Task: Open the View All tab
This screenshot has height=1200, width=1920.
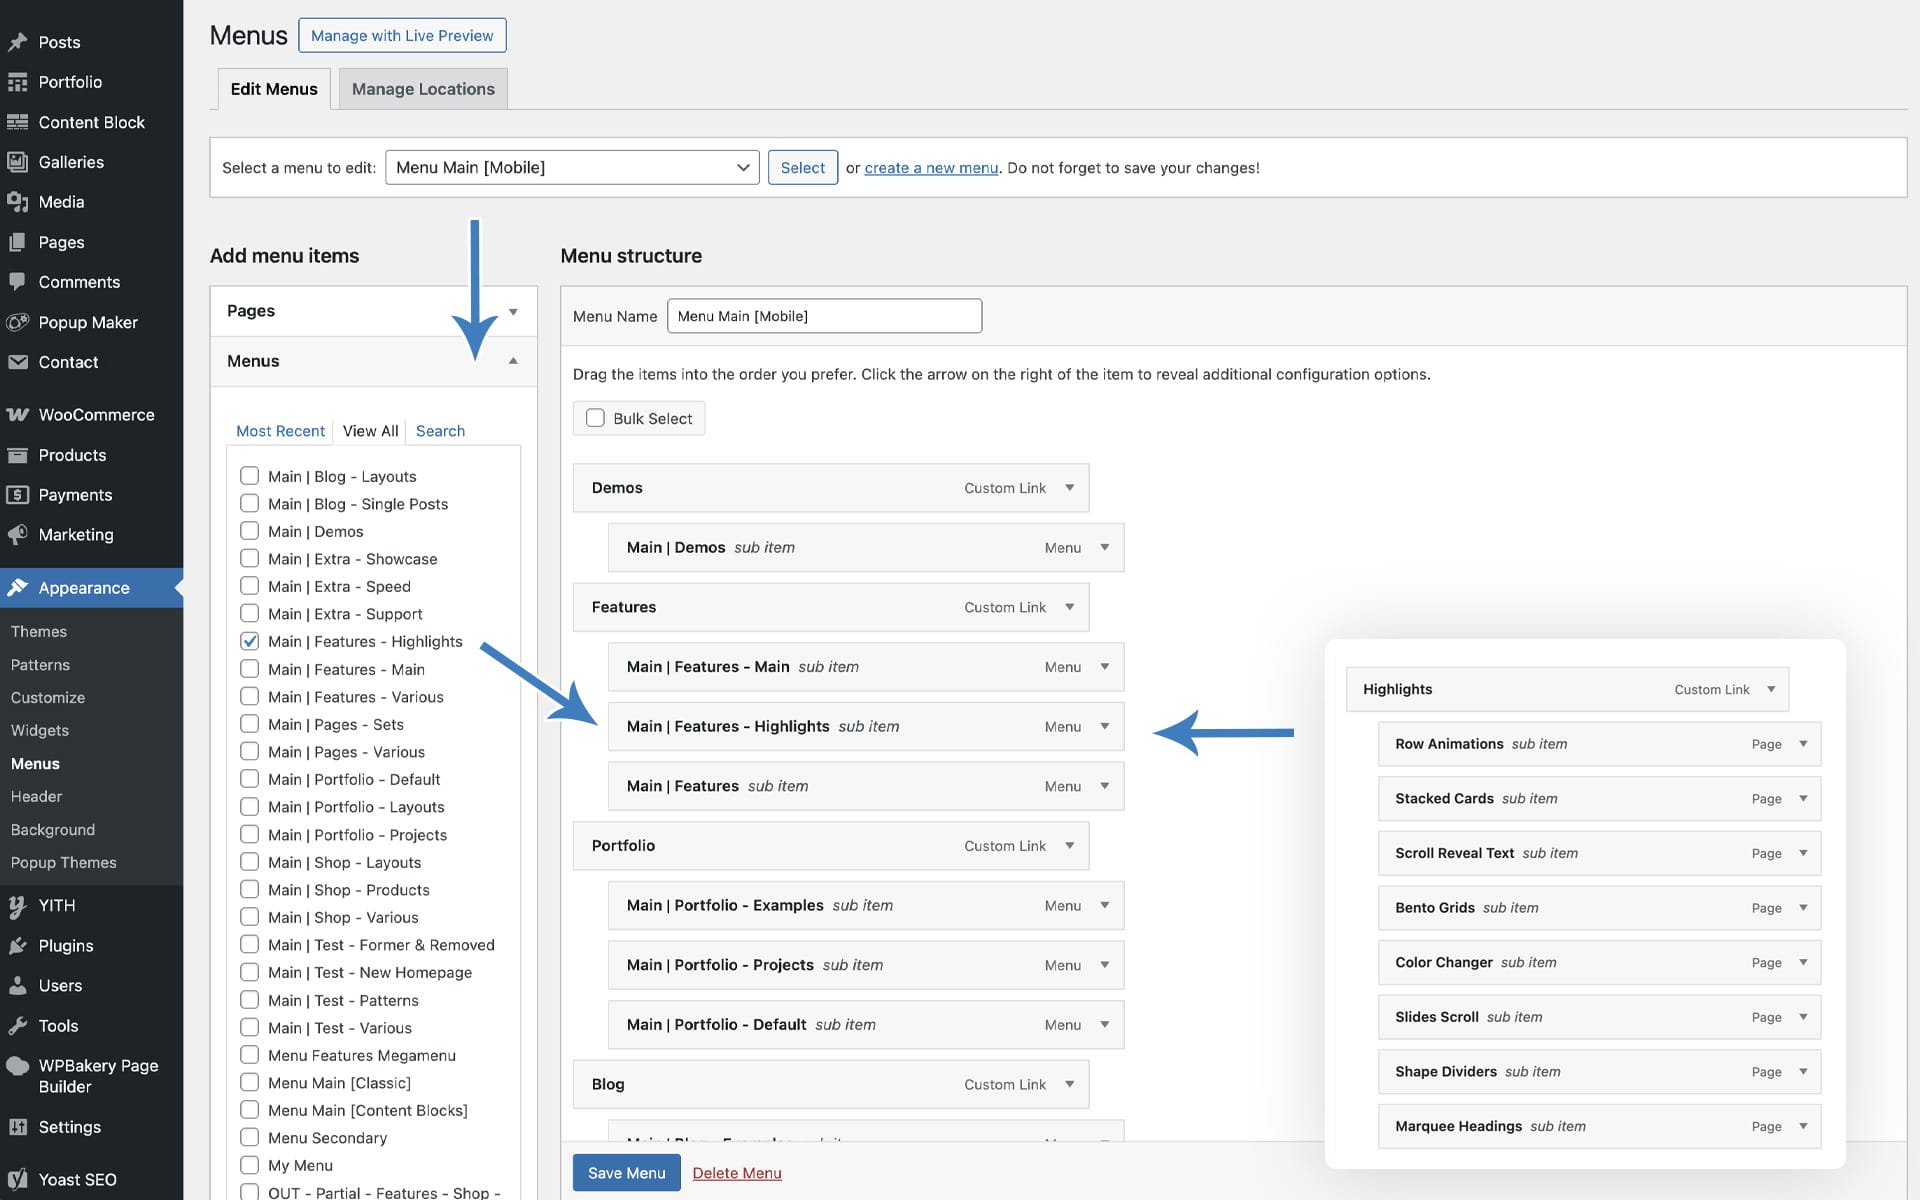Action: click(370, 431)
